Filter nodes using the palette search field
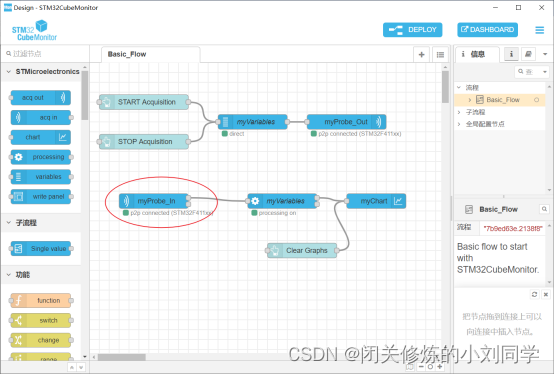 tap(45, 54)
